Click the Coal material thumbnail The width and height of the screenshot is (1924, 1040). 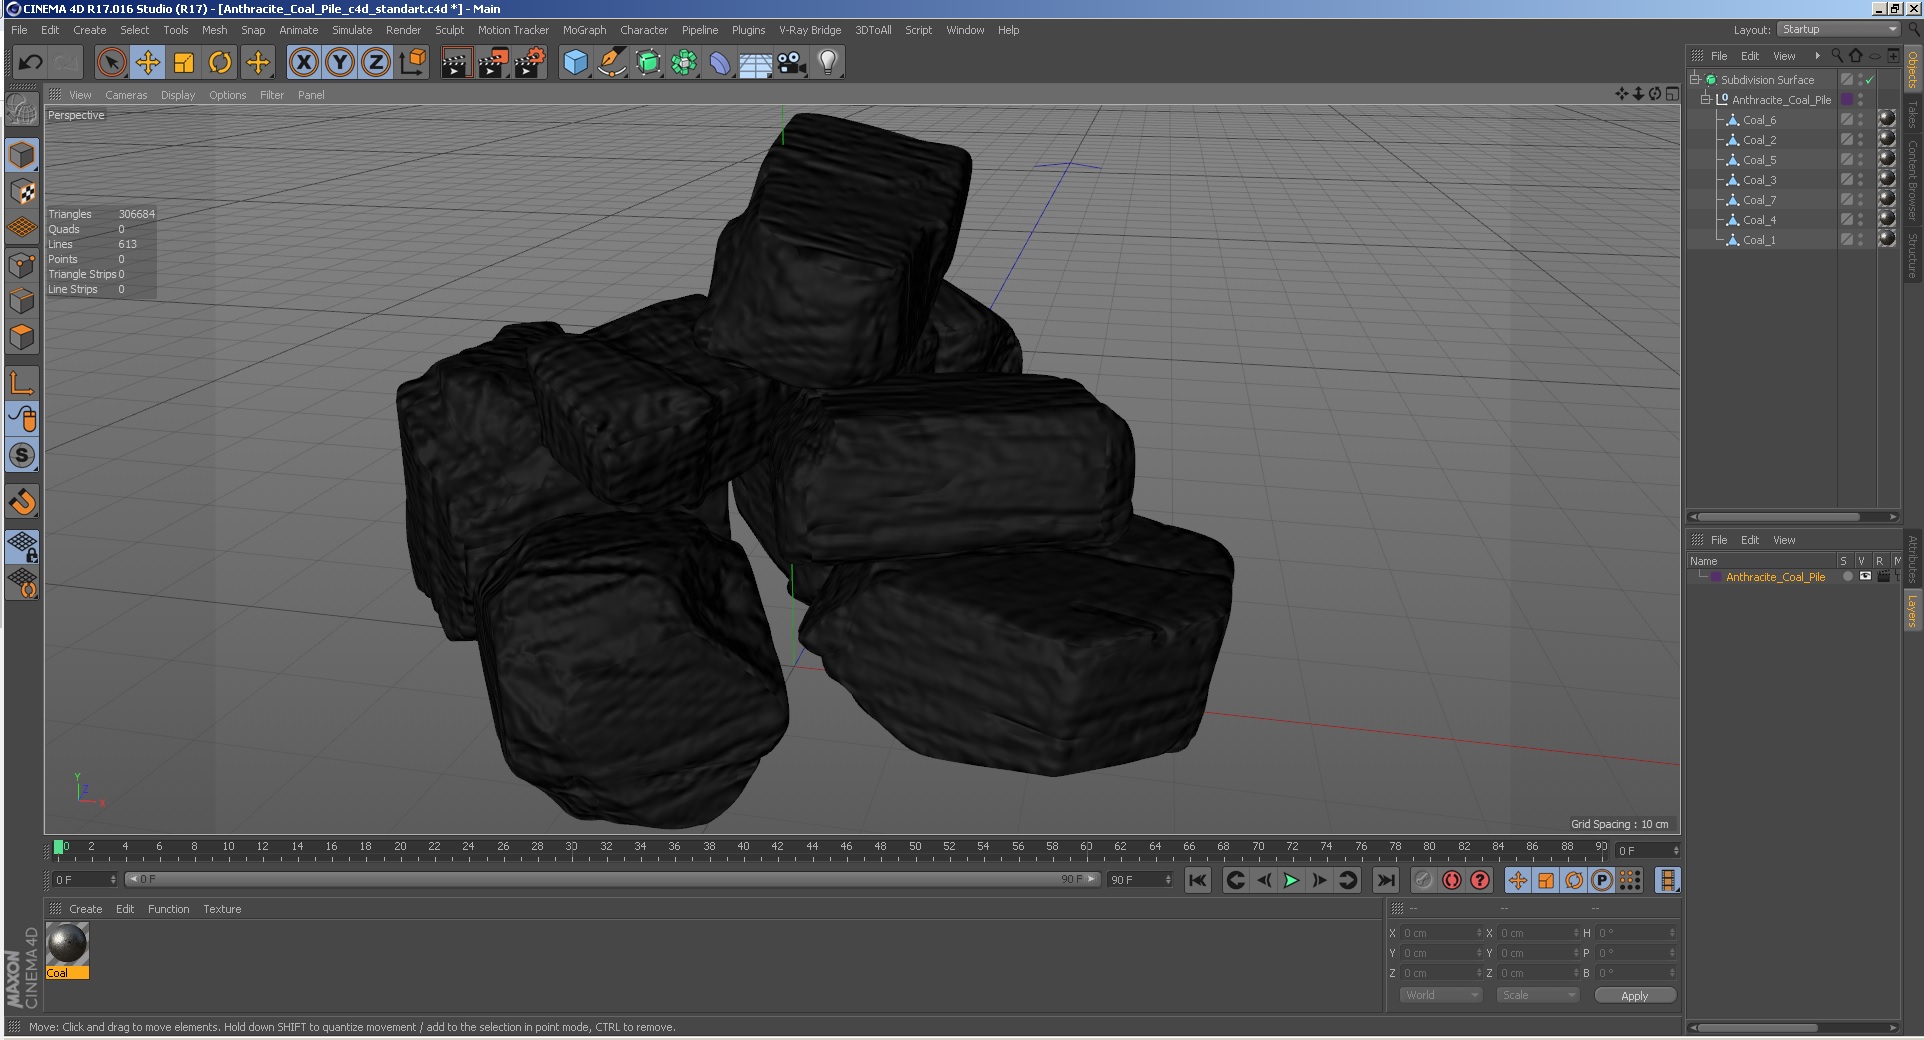click(x=68, y=943)
